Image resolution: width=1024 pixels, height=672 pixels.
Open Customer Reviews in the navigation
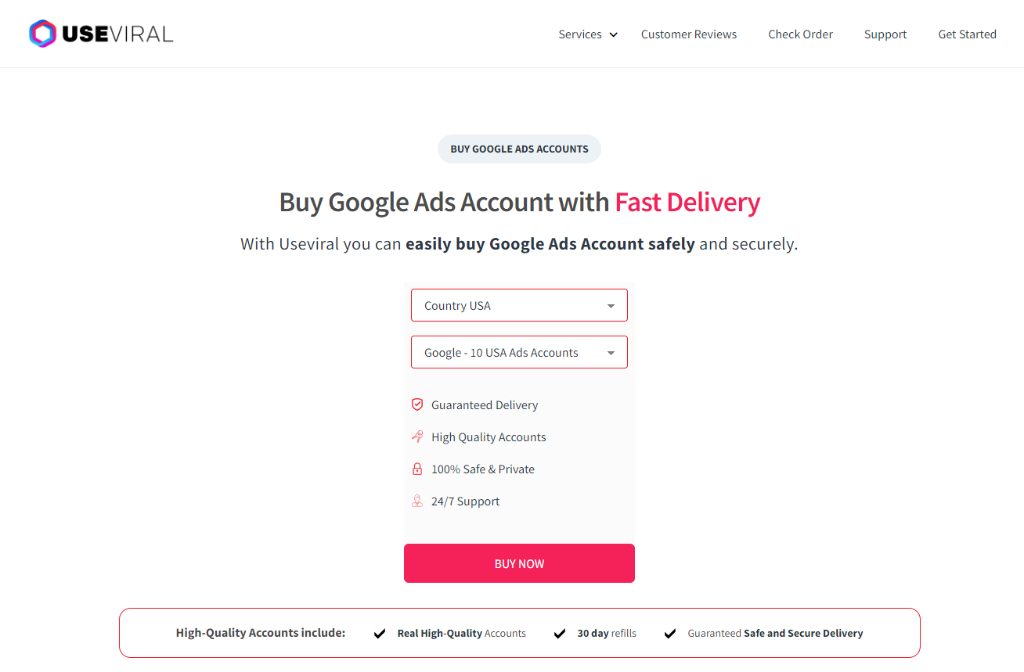coord(688,34)
